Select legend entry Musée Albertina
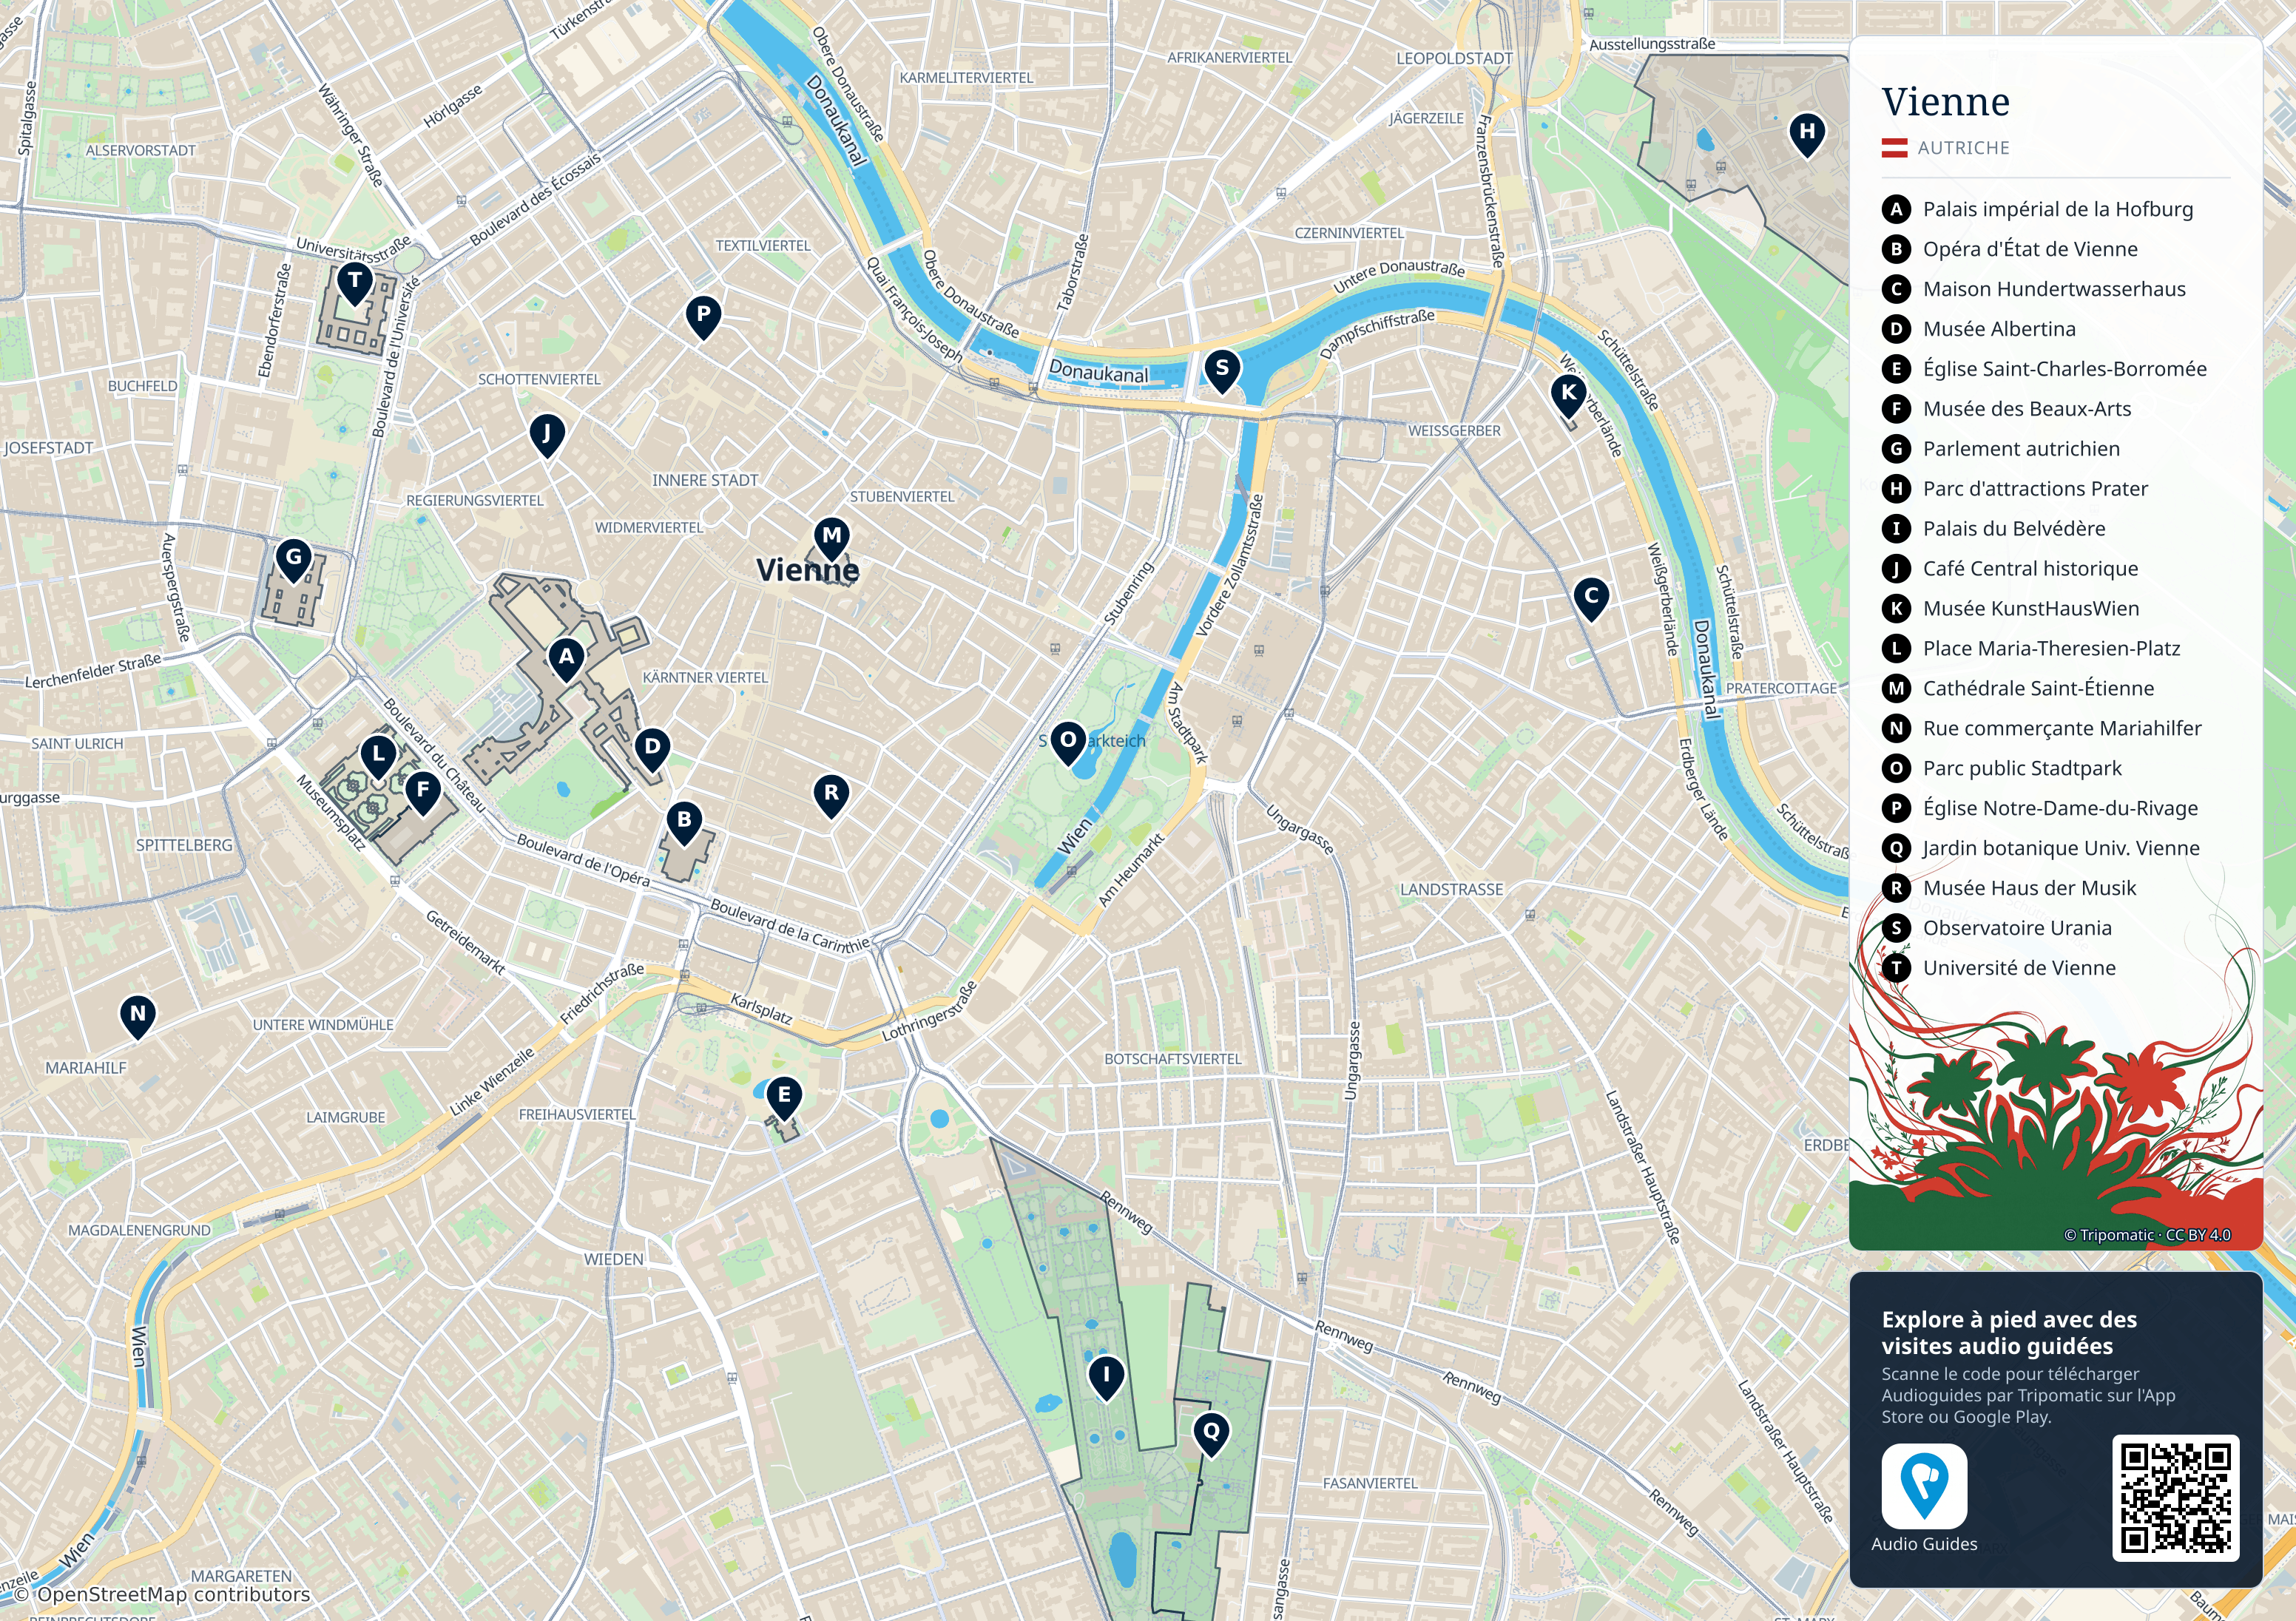 pyautogui.click(x=1999, y=329)
